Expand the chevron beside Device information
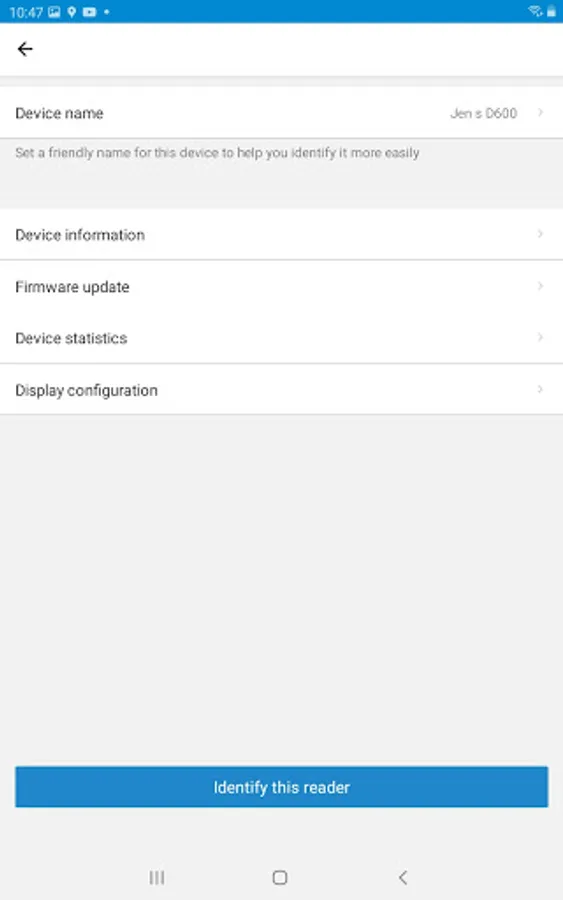563x900 pixels. [540, 234]
